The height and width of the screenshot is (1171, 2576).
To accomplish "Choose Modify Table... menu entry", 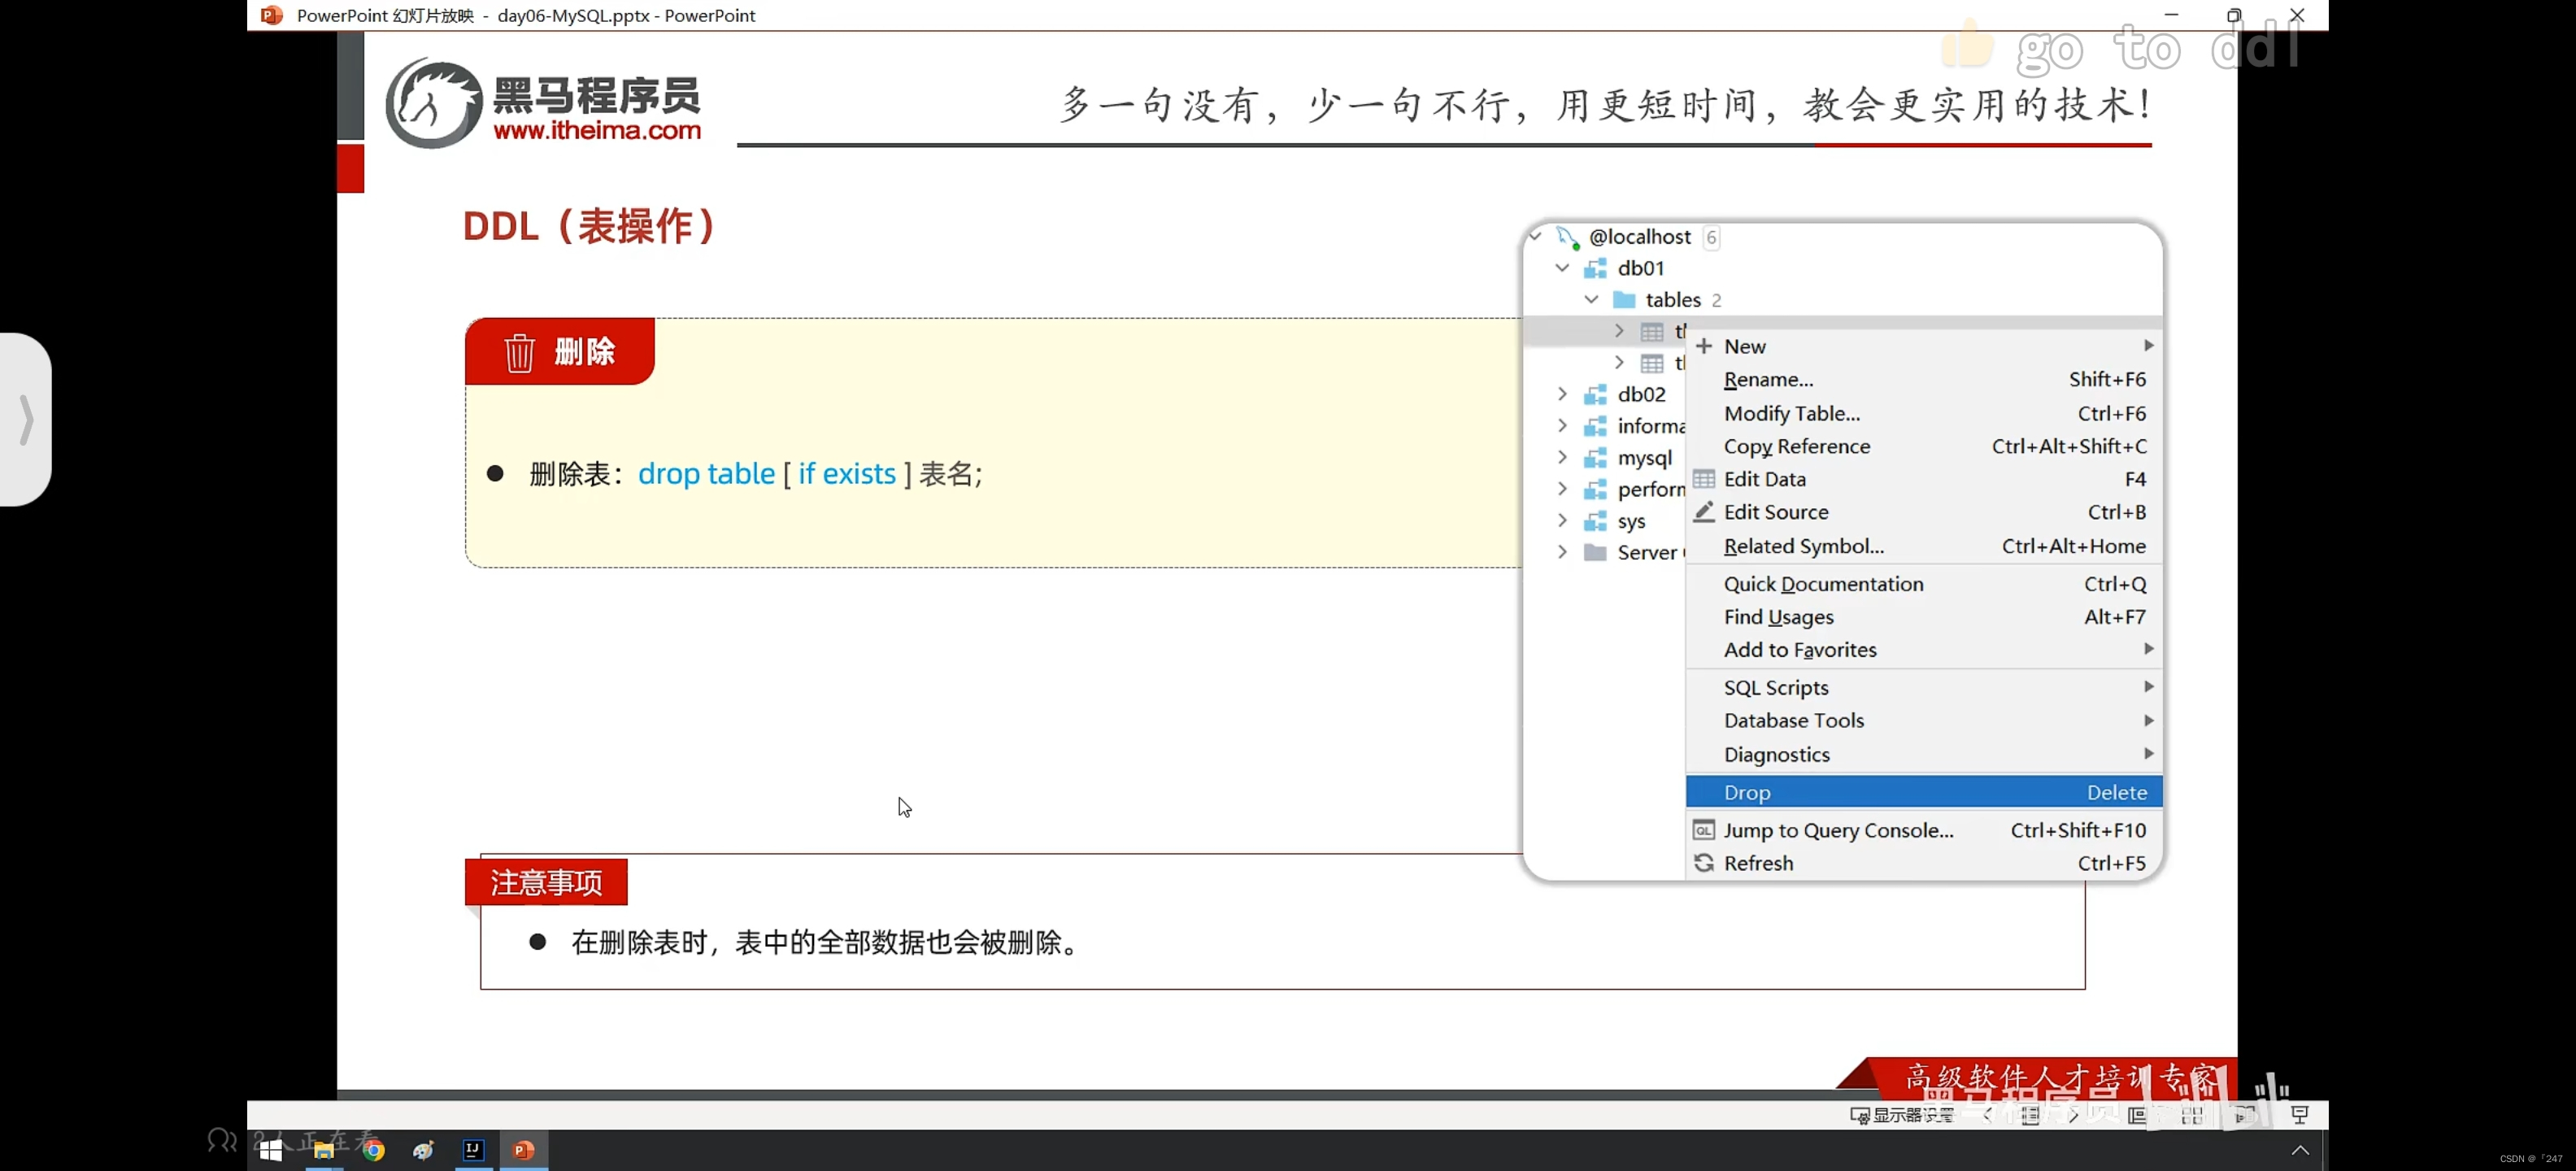I will pos(1924,413).
